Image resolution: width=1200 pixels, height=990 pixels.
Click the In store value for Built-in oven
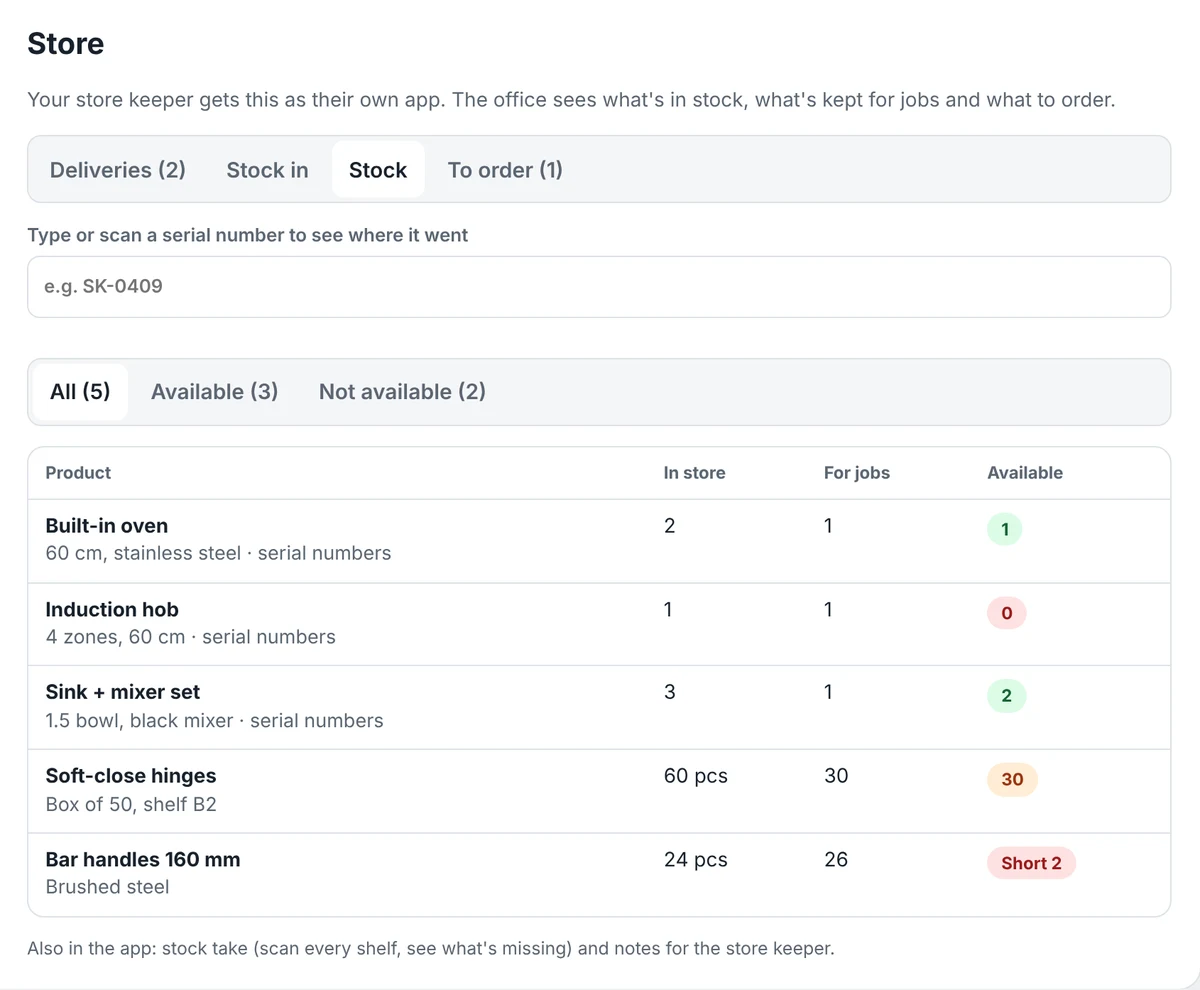coord(670,526)
